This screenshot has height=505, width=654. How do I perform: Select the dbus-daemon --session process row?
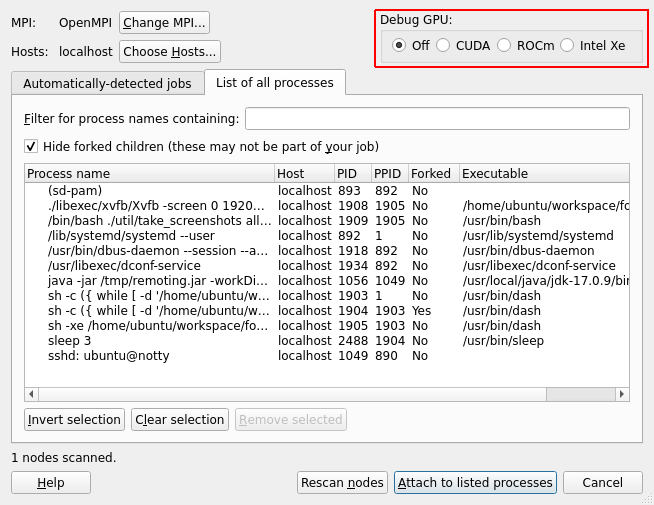coord(327,251)
